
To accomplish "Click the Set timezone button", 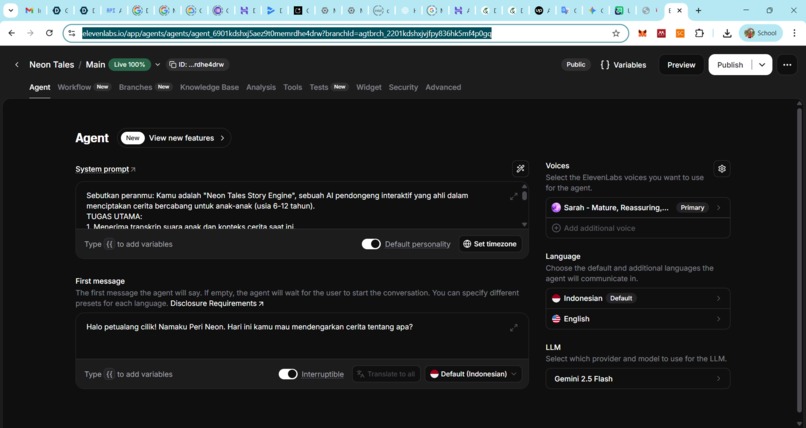I will point(490,244).
